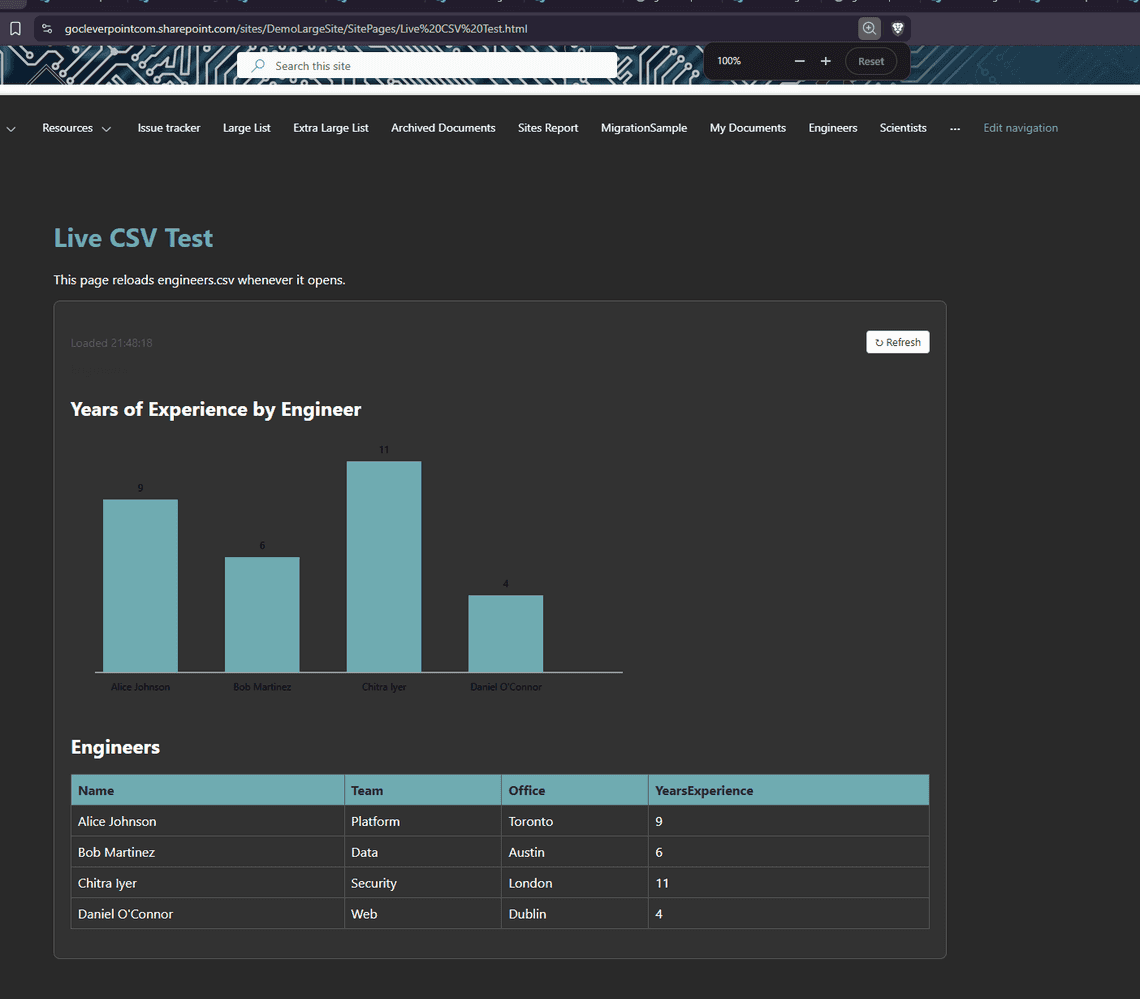Viewport: 1140px width, 999px height.
Task: Click the Data team cell
Action: (x=422, y=852)
